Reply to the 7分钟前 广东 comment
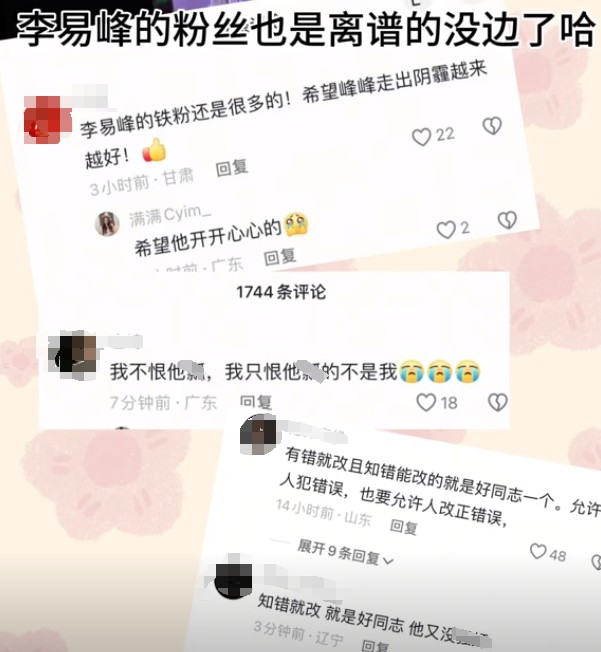601x652 pixels. pyautogui.click(x=256, y=402)
